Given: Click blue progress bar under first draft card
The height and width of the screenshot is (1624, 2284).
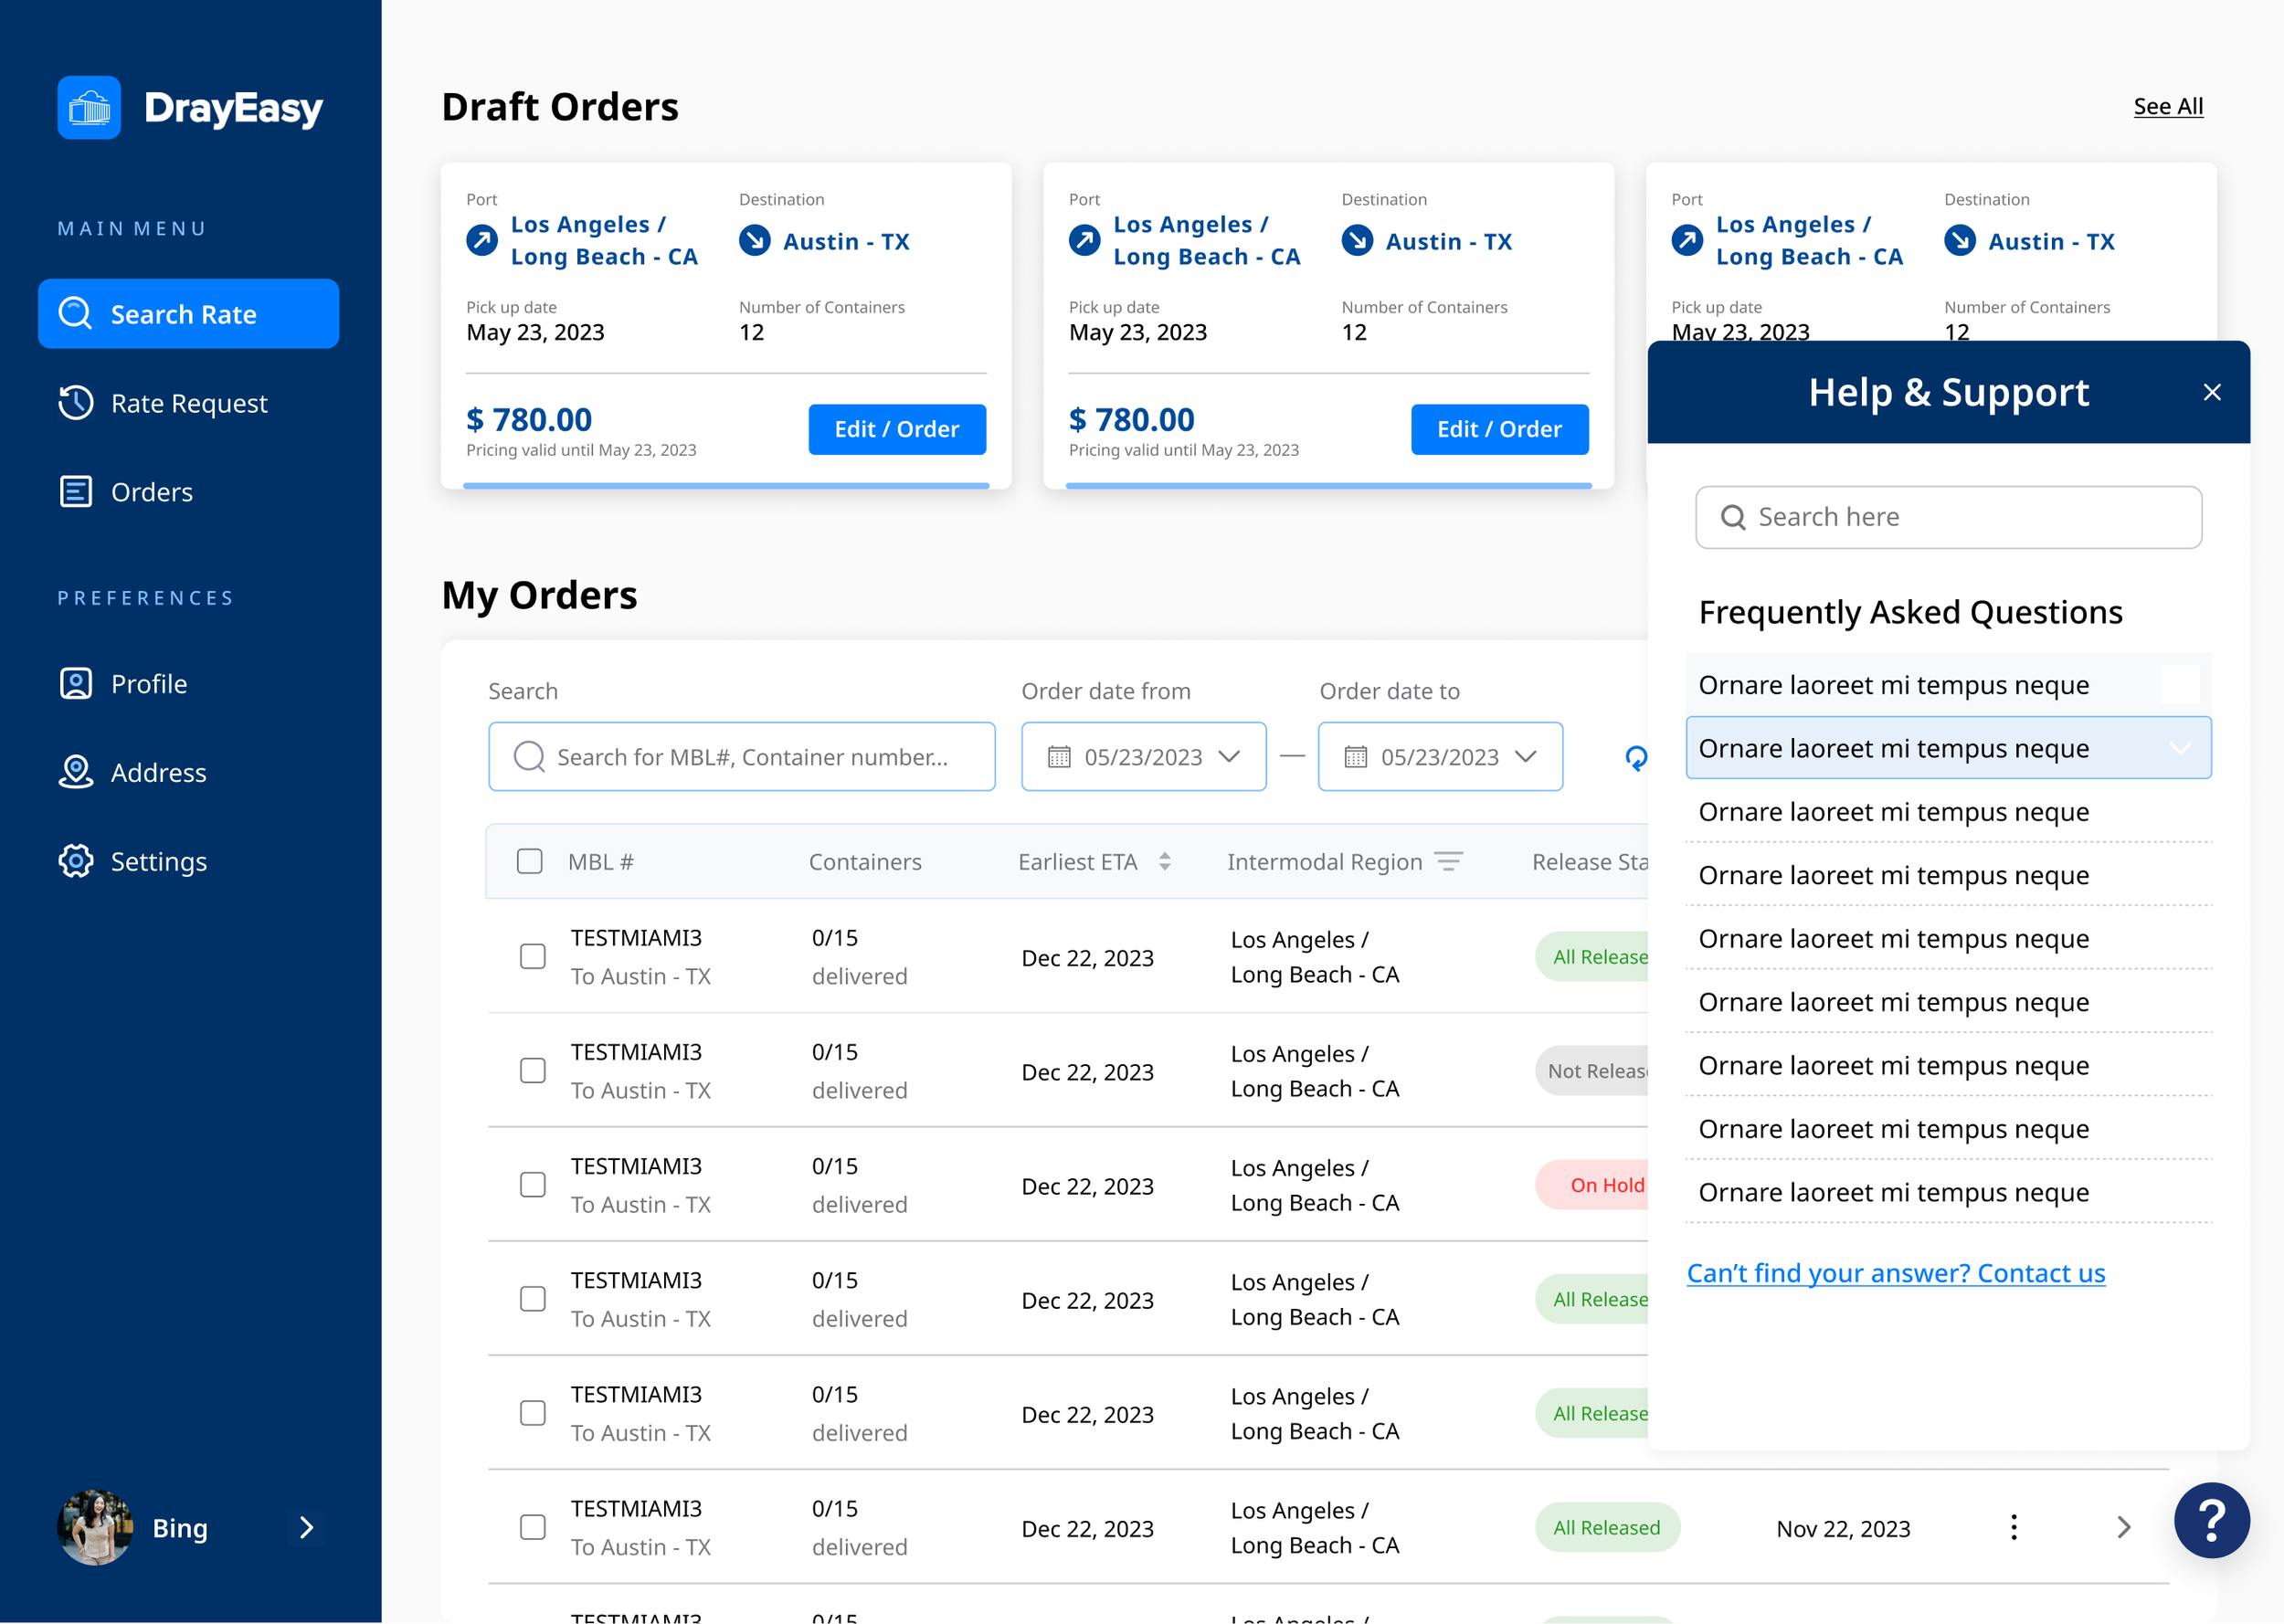Looking at the screenshot, I should (725, 486).
